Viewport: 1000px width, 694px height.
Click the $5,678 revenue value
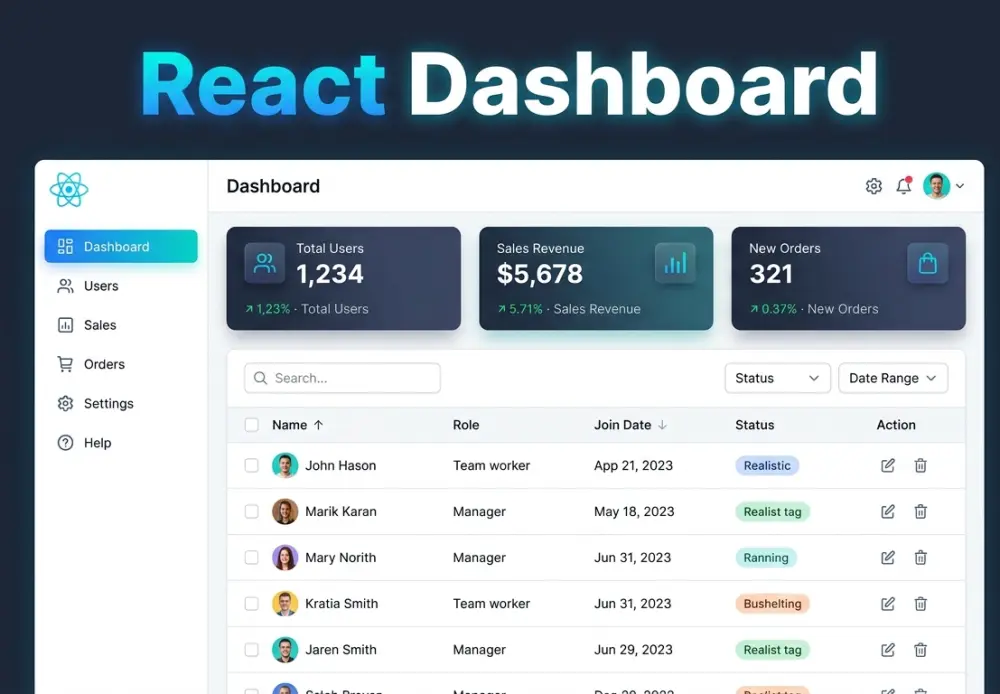click(540, 274)
